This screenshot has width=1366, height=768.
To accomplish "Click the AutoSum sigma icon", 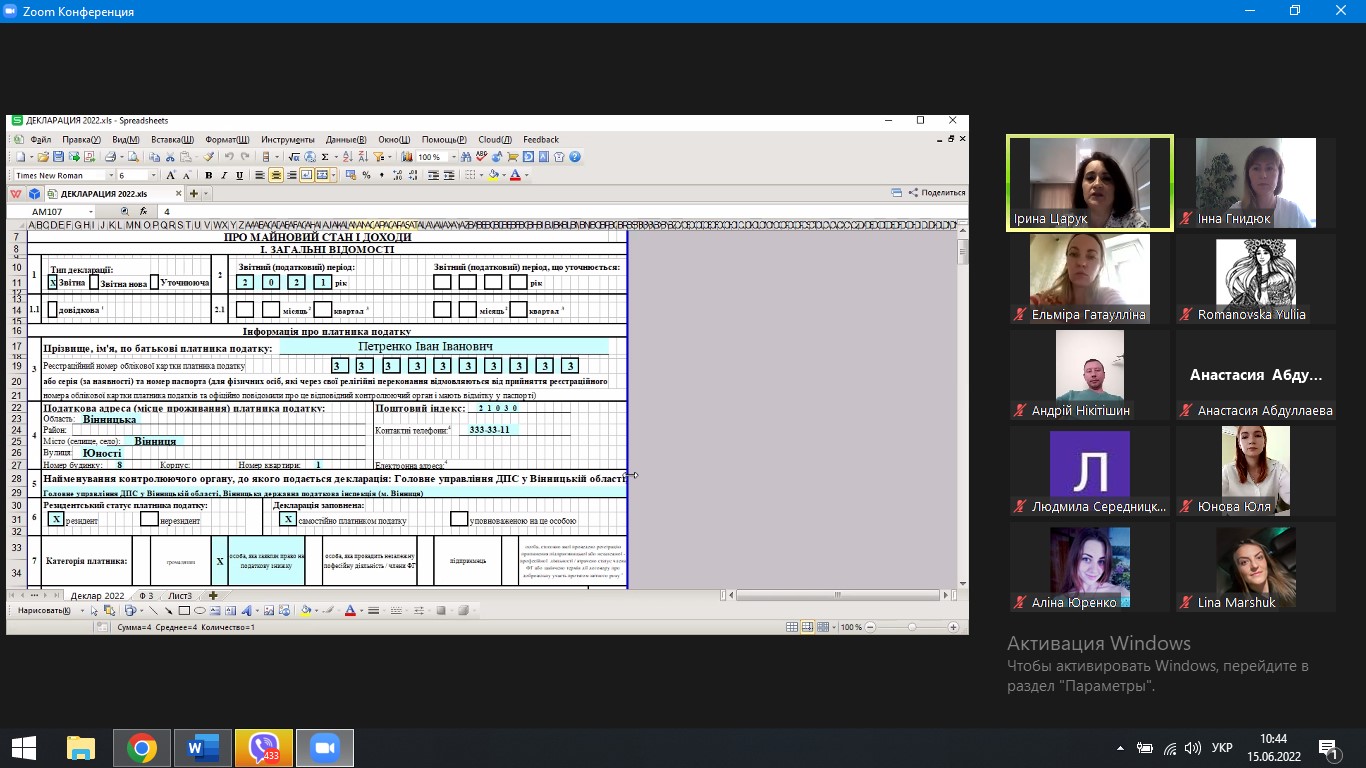I will click(324, 157).
